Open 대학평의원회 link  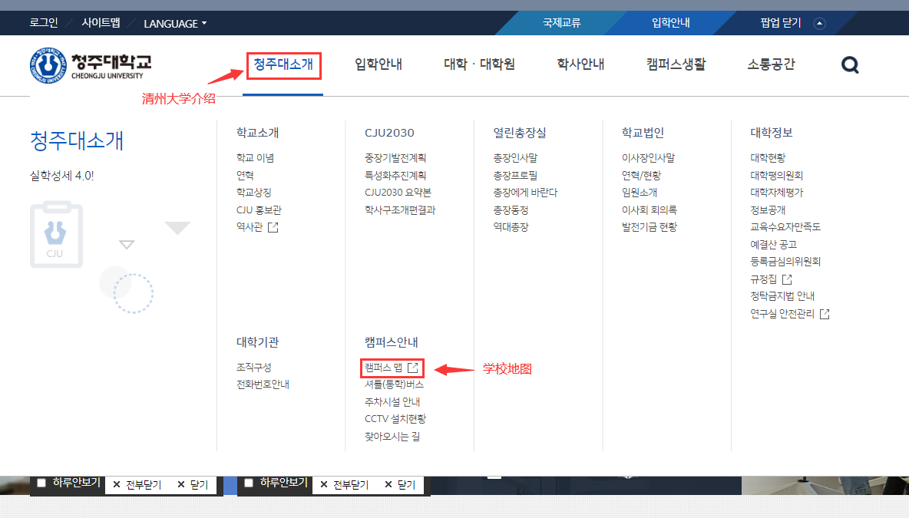(777, 175)
